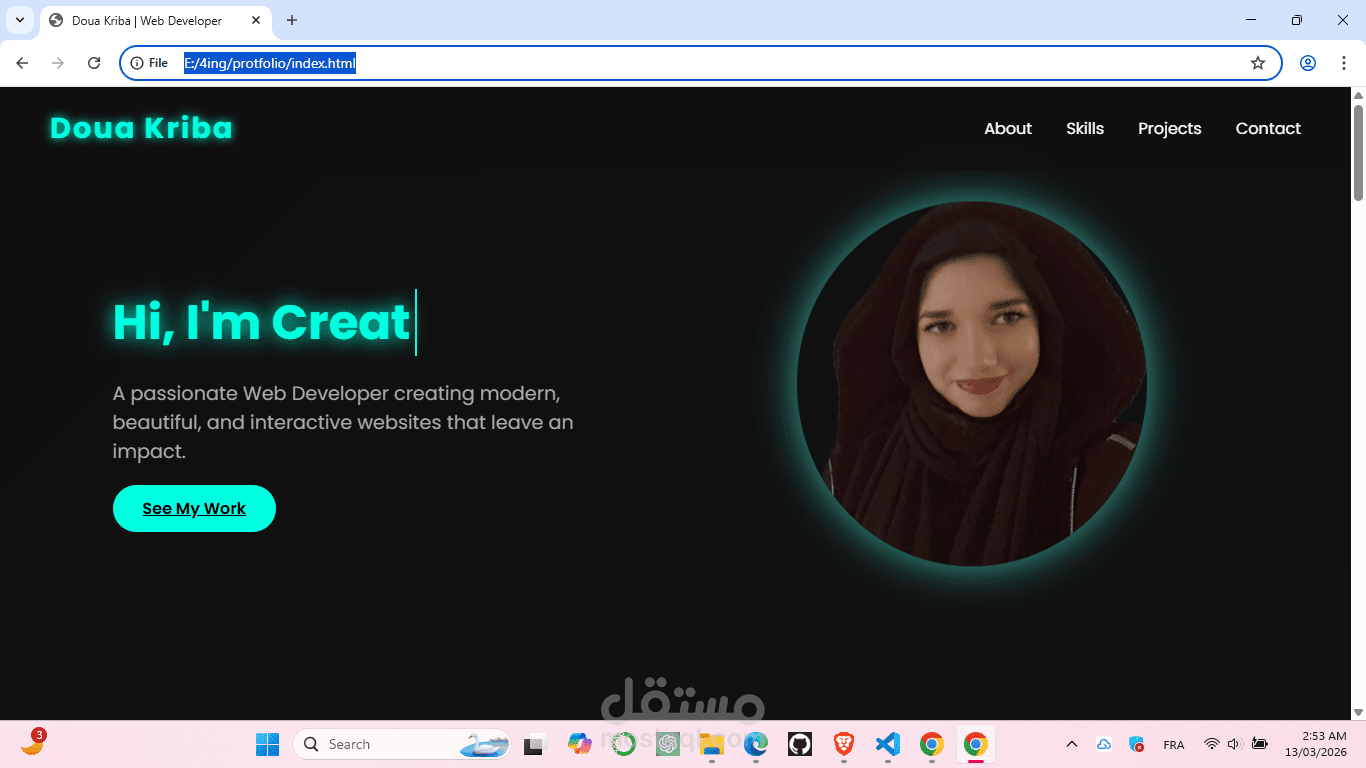Switch the FRA keyboard language indicator
This screenshot has height=768, width=1366.
pyautogui.click(x=1174, y=745)
